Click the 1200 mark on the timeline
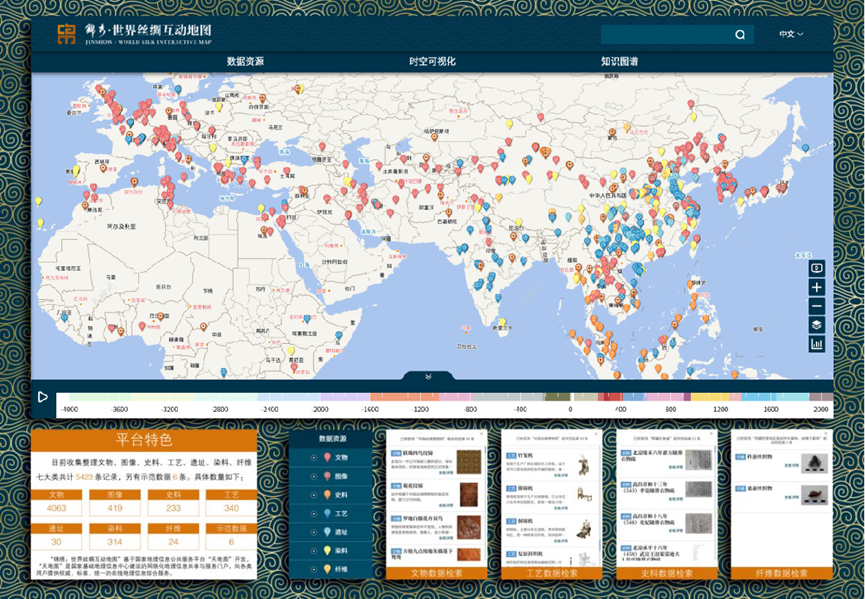This screenshot has width=865, height=599. pos(721,409)
